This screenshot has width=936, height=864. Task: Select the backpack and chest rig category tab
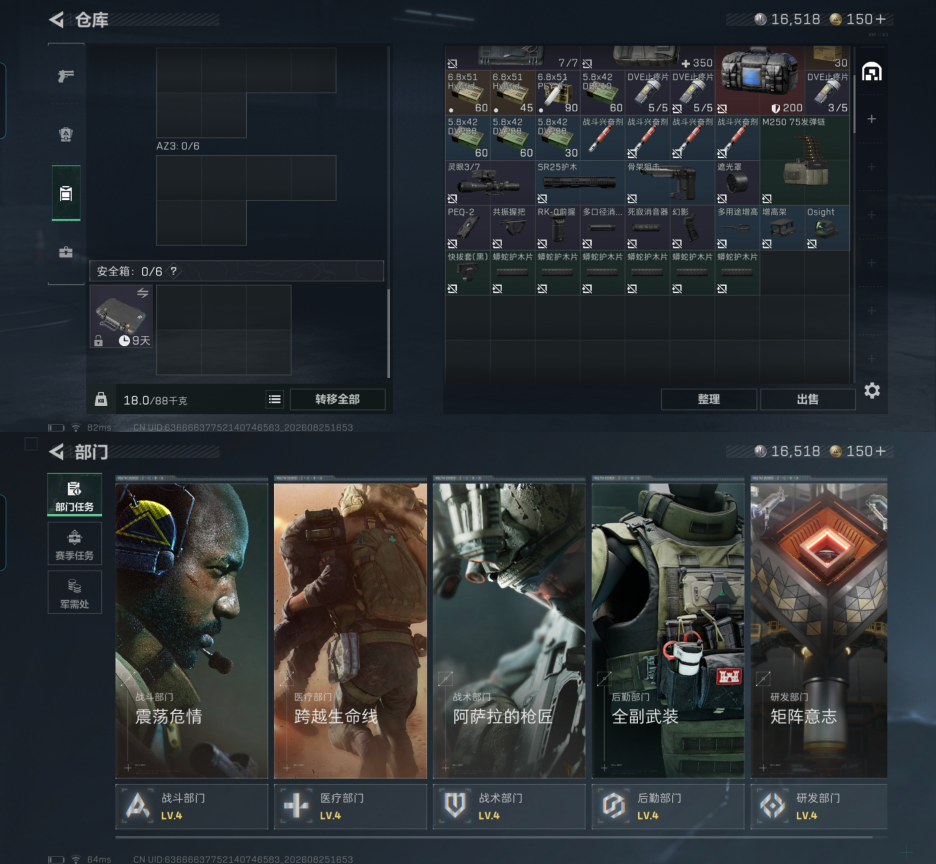(66, 193)
